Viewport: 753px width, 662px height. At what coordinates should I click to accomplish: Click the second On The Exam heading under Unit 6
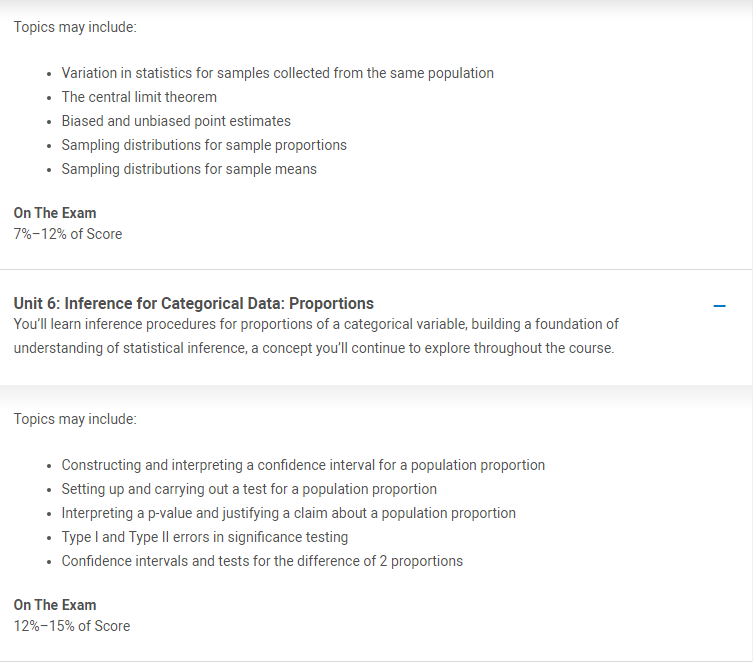click(55, 605)
